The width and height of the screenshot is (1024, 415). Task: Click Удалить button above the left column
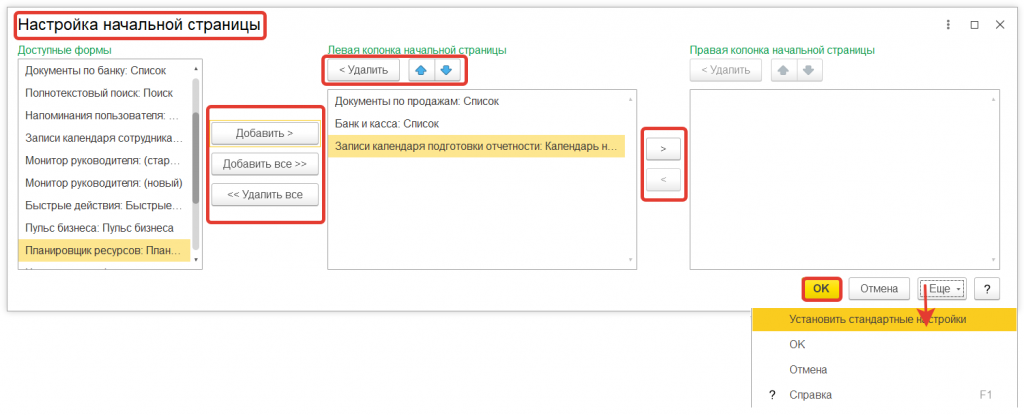[364, 70]
